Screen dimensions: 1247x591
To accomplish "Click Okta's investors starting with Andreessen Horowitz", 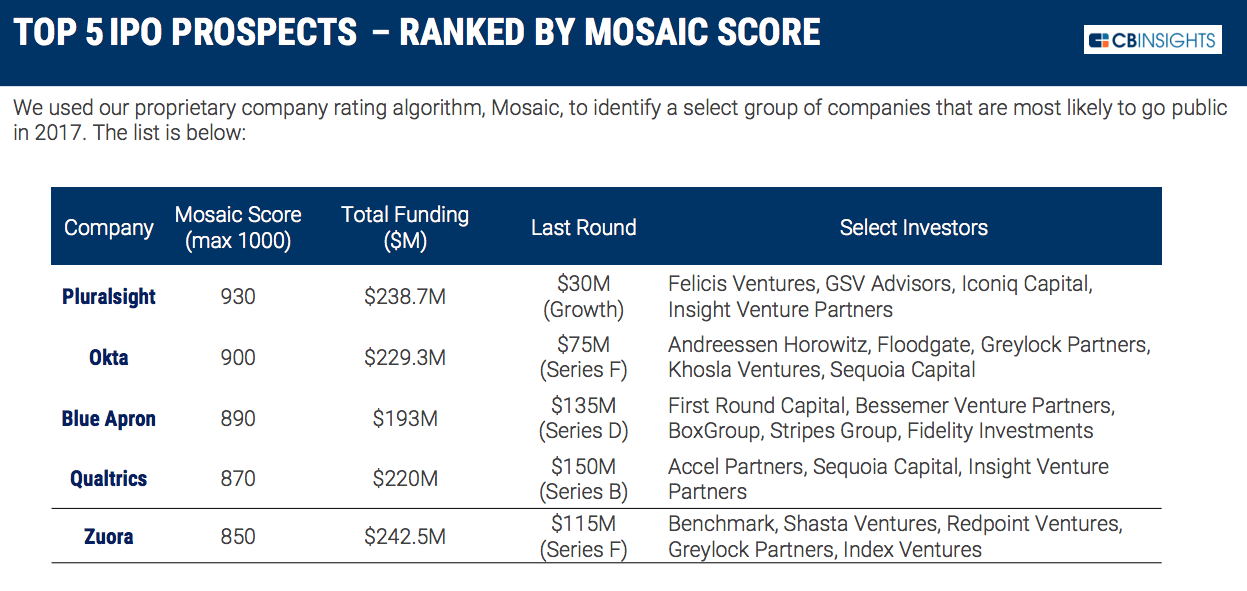I will point(908,357).
